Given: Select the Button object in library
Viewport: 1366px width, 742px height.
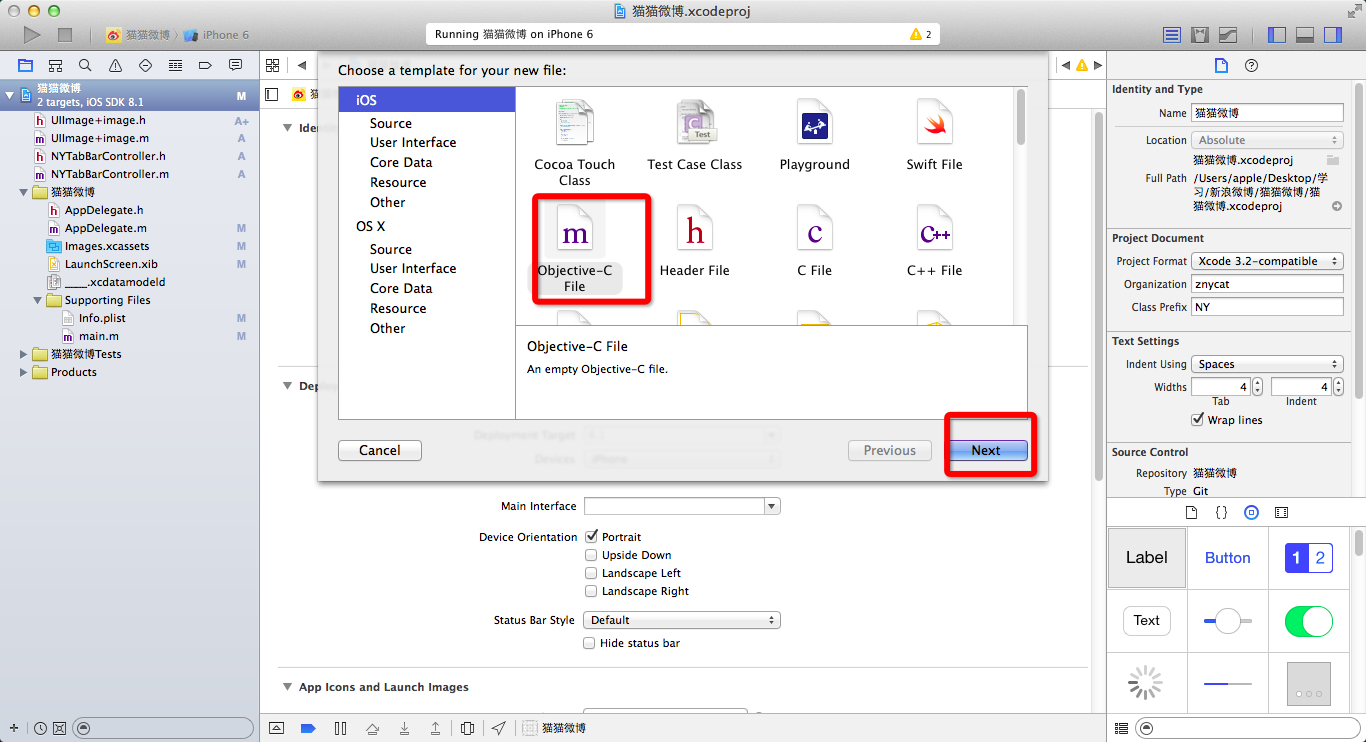Looking at the screenshot, I should (1228, 558).
